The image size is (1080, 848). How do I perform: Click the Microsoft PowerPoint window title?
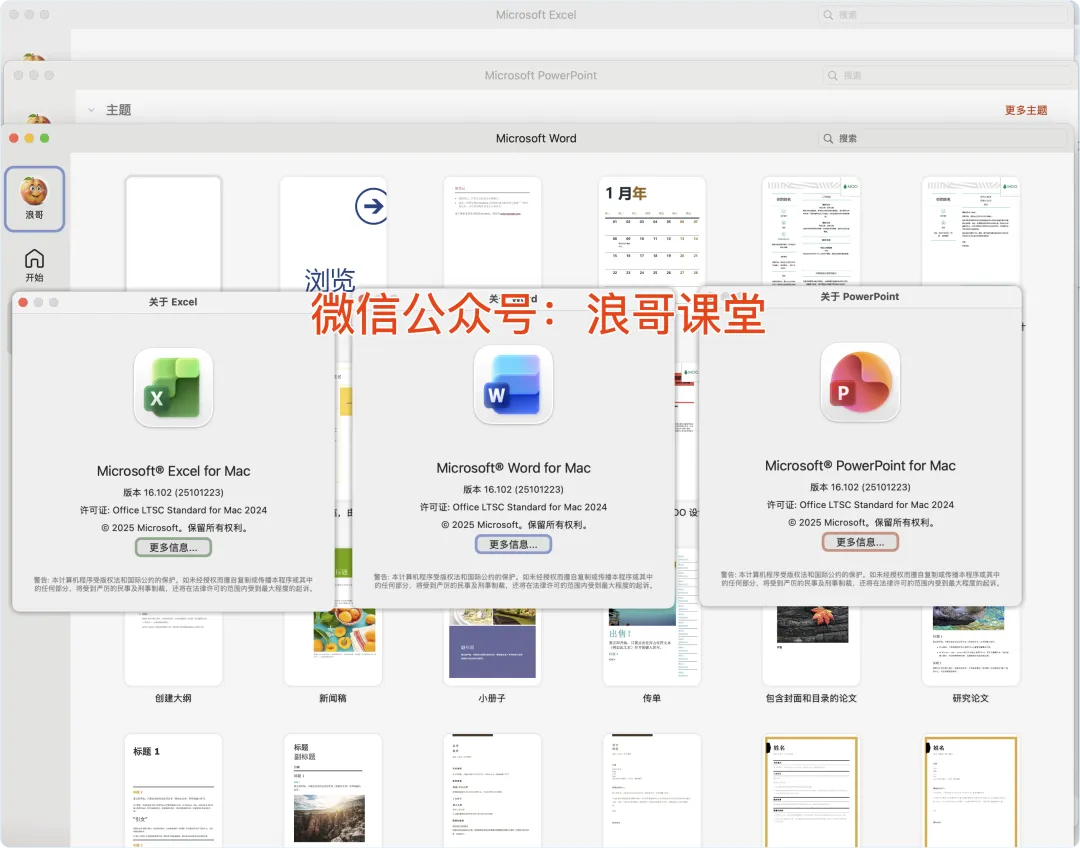click(x=541, y=75)
